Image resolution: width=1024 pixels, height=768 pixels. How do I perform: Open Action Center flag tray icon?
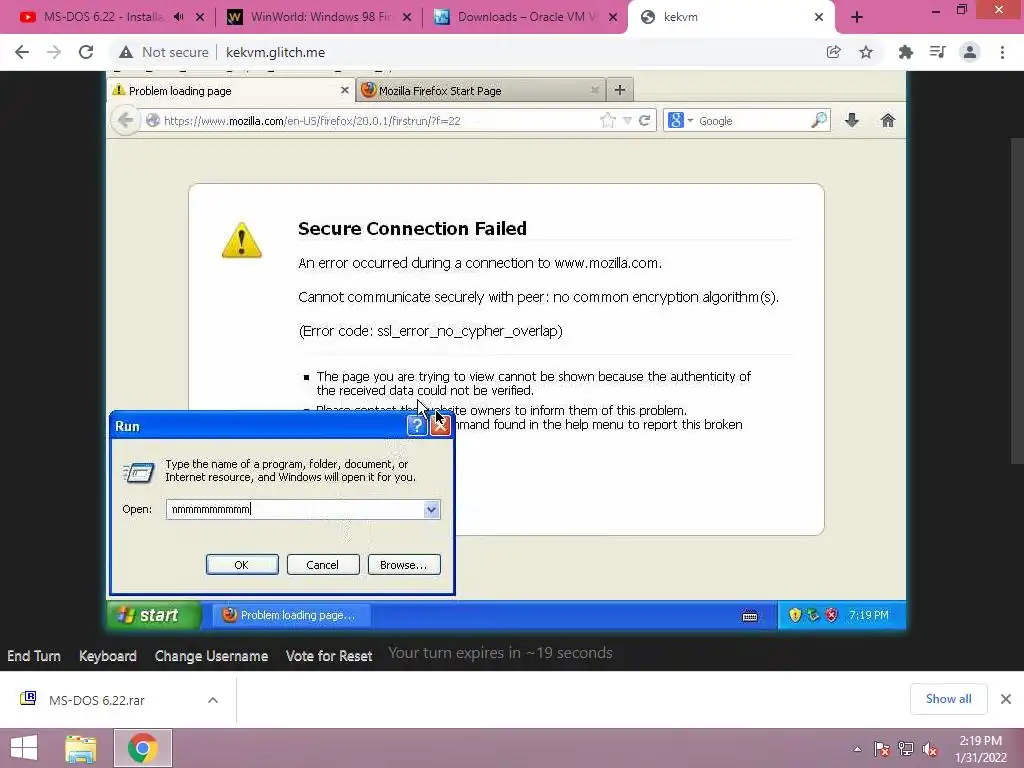(x=882, y=749)
